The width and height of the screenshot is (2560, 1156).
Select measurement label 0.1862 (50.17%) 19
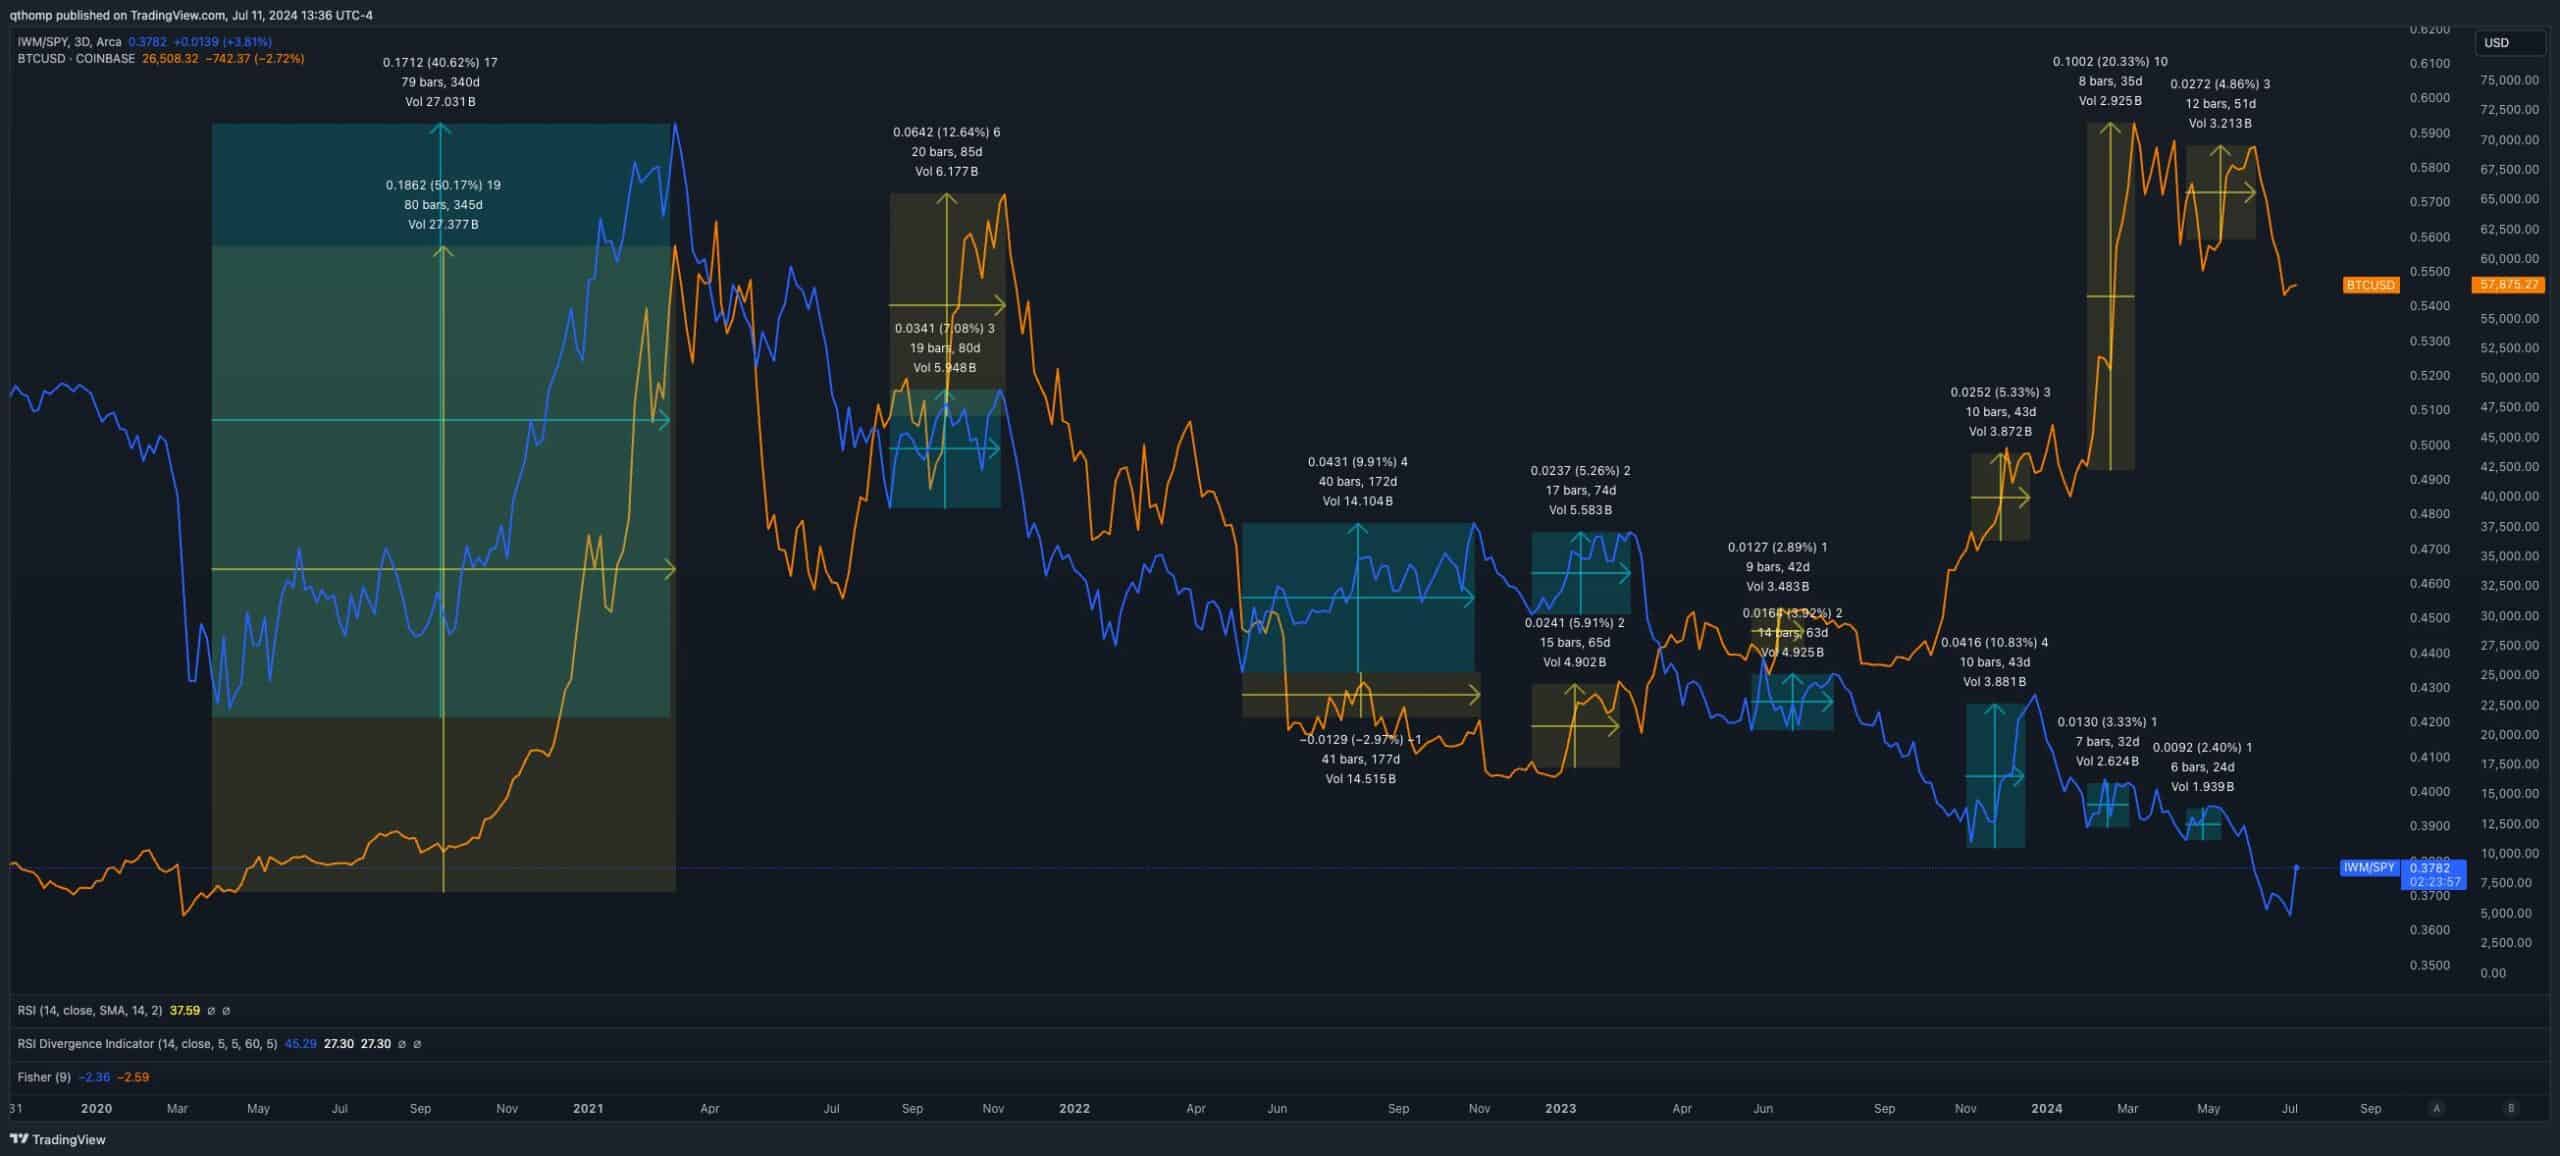pyautogui.click(x=443, y=185)
